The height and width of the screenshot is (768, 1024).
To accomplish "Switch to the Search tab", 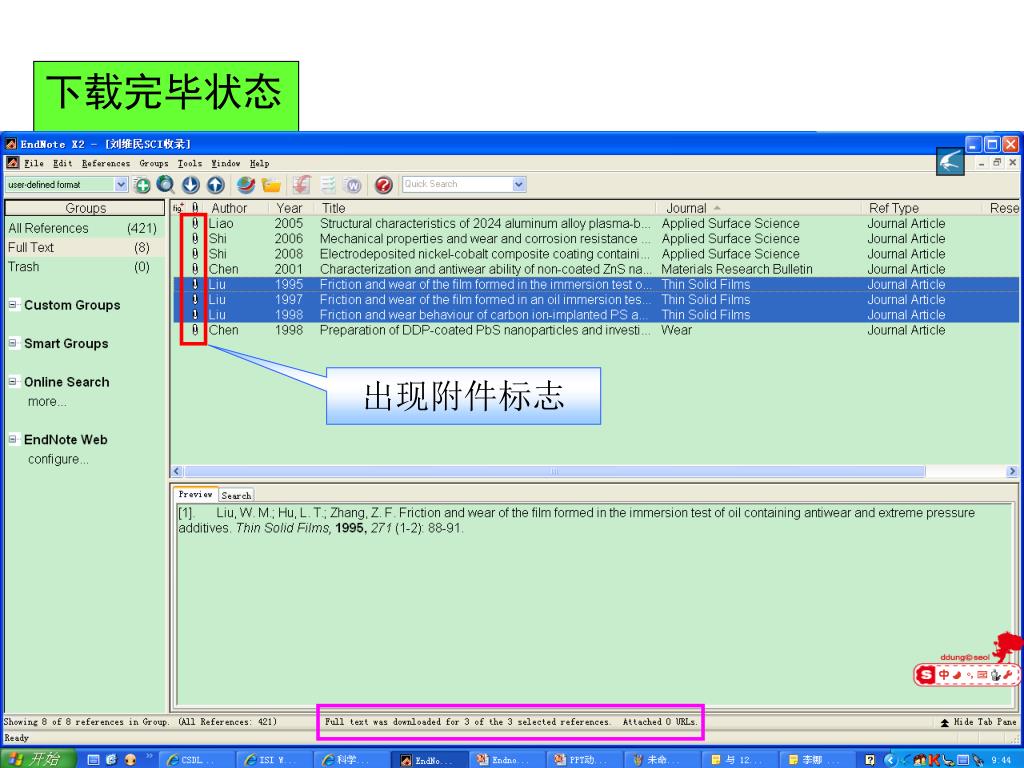I will point(236,496).
